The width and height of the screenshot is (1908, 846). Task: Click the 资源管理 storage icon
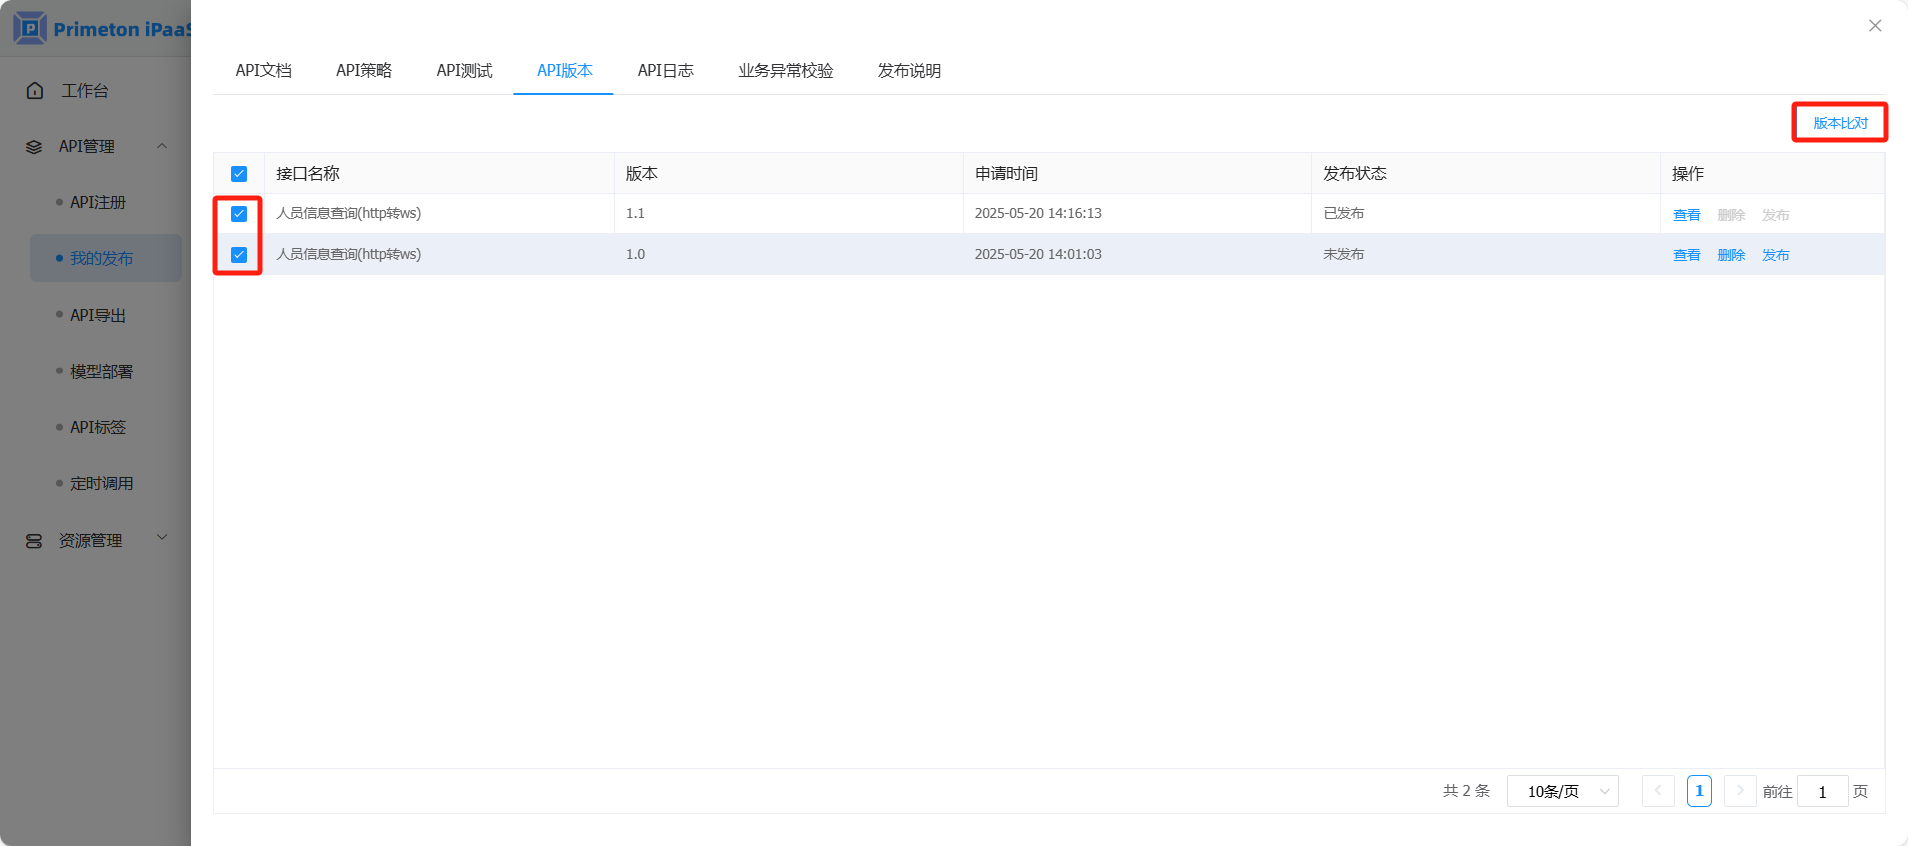click(x=34, y=541)
